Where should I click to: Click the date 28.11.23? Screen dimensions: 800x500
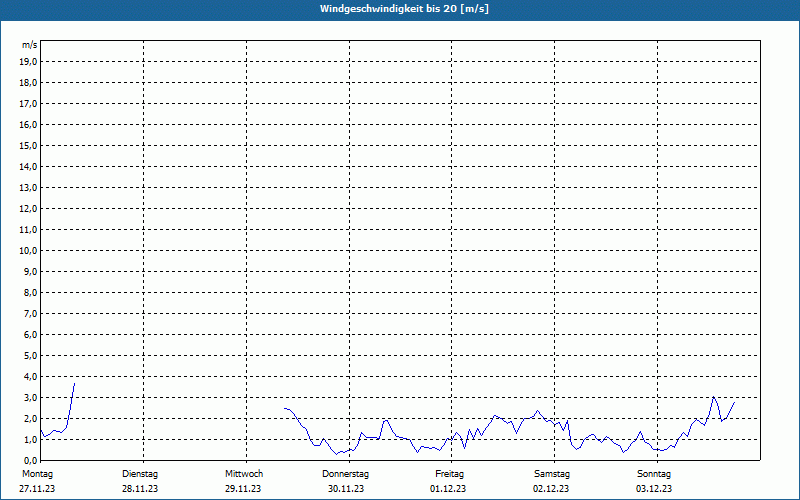point(140,489)
